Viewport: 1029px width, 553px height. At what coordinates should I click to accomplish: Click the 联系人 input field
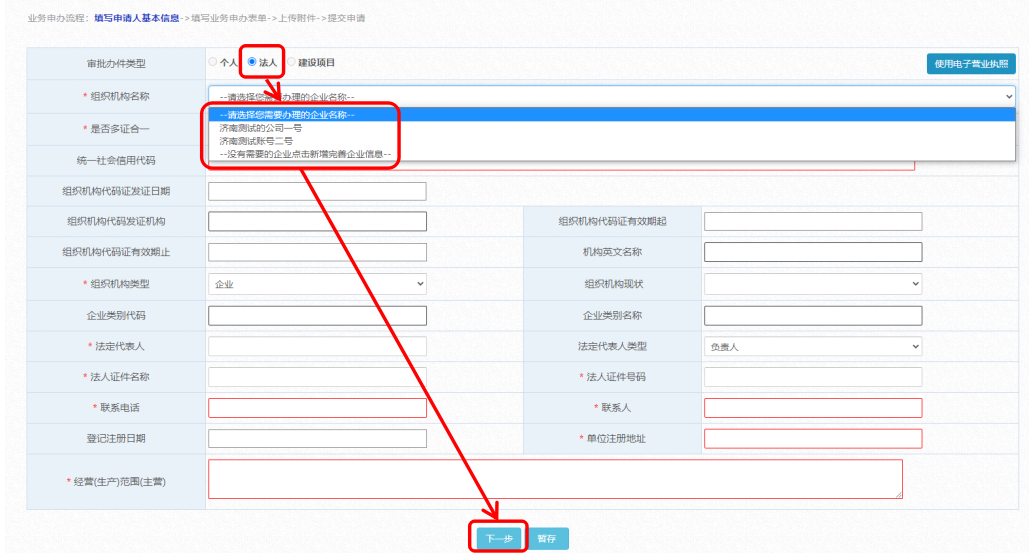[813, 408]
